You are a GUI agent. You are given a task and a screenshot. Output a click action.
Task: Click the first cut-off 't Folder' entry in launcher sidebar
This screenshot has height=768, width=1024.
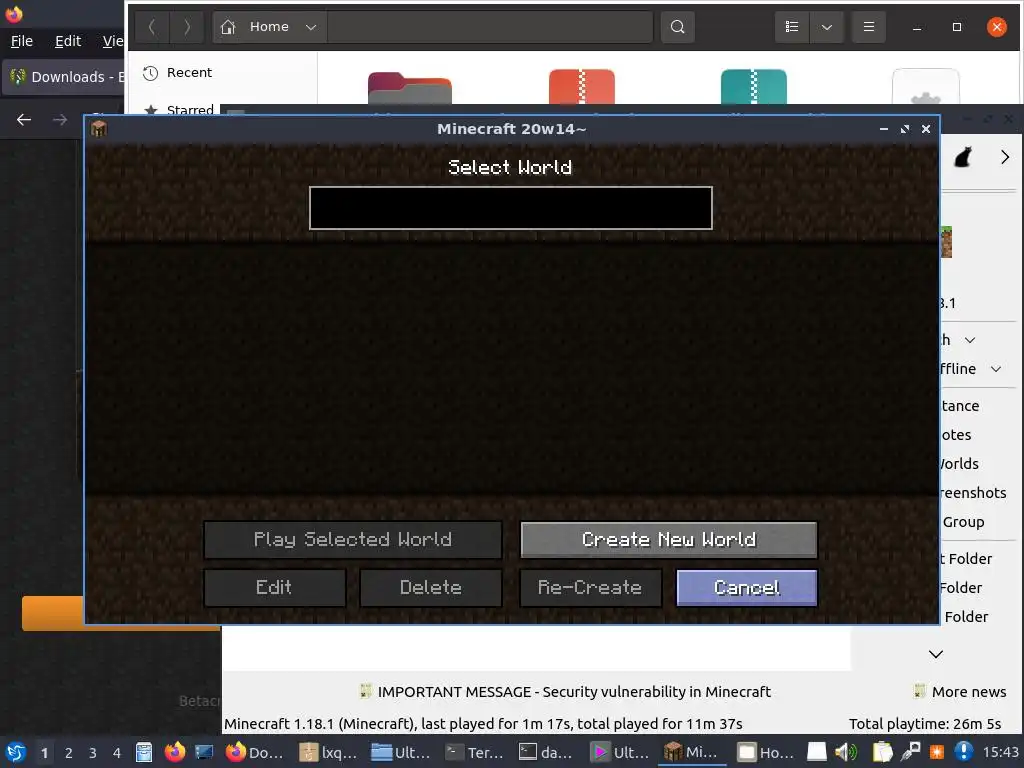point(967,559)
